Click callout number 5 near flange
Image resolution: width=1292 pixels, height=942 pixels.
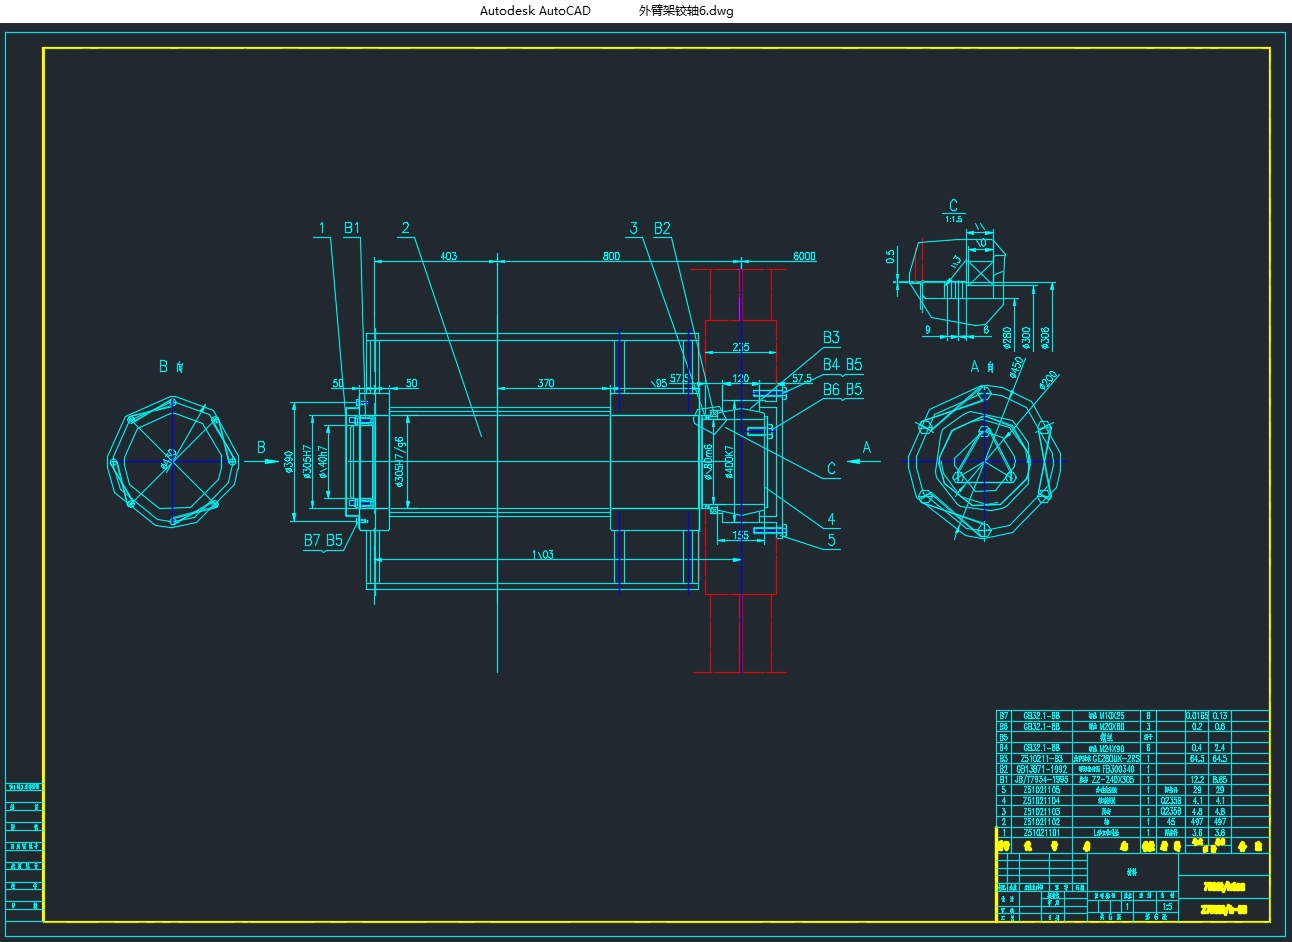(x=831, y=540)
